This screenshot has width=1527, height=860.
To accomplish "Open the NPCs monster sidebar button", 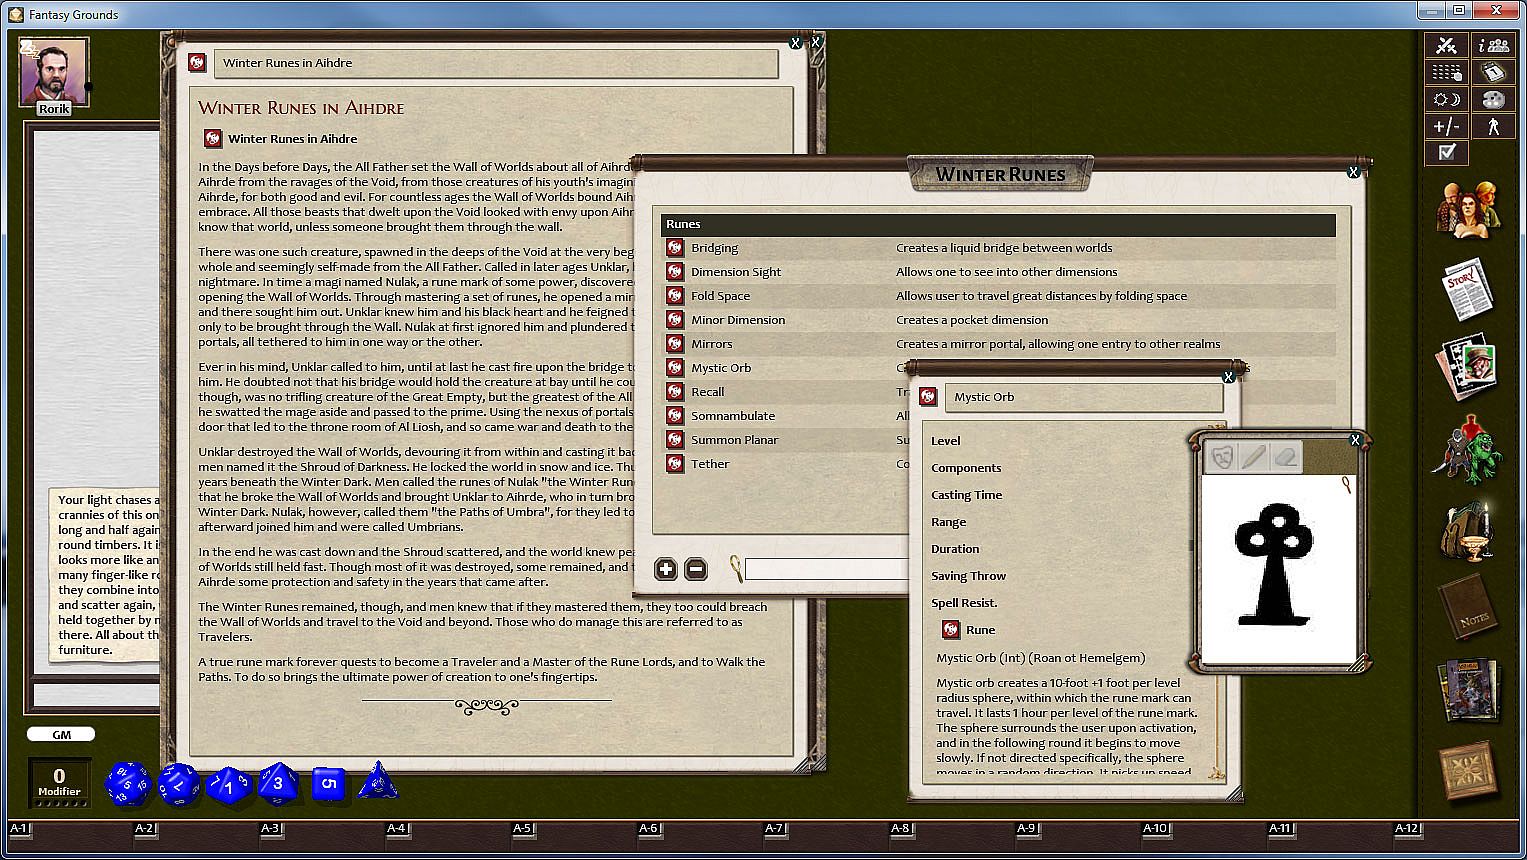I will click(x=1467, y=452).
